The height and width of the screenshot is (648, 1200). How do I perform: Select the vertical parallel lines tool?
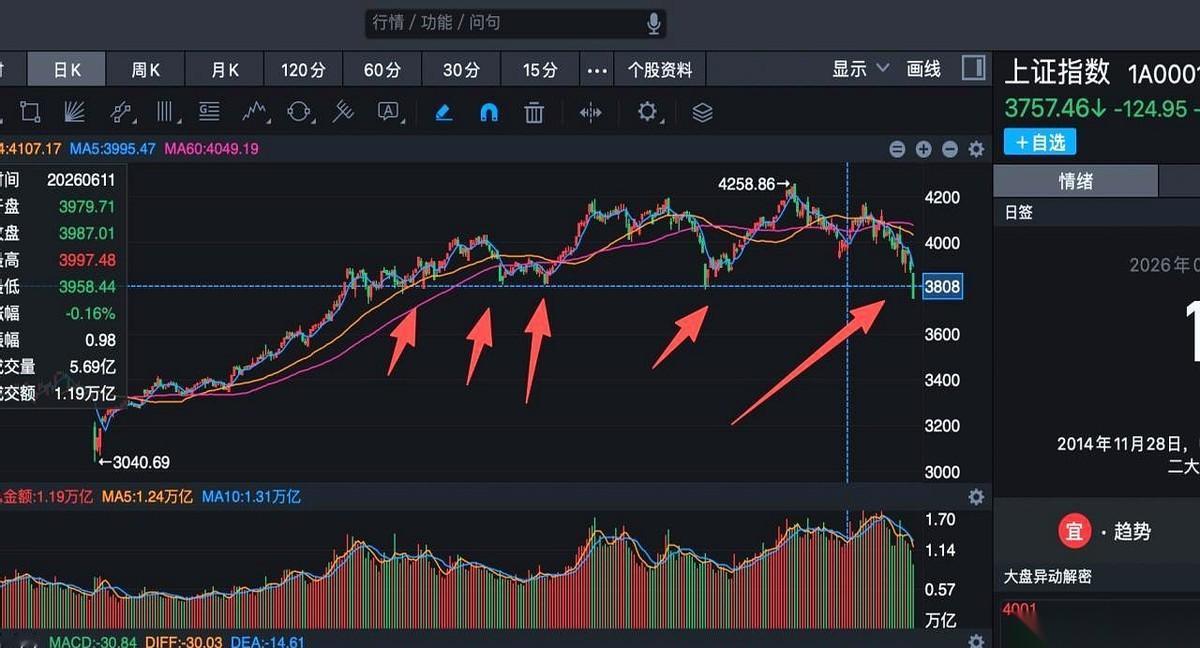click(165, 112)
